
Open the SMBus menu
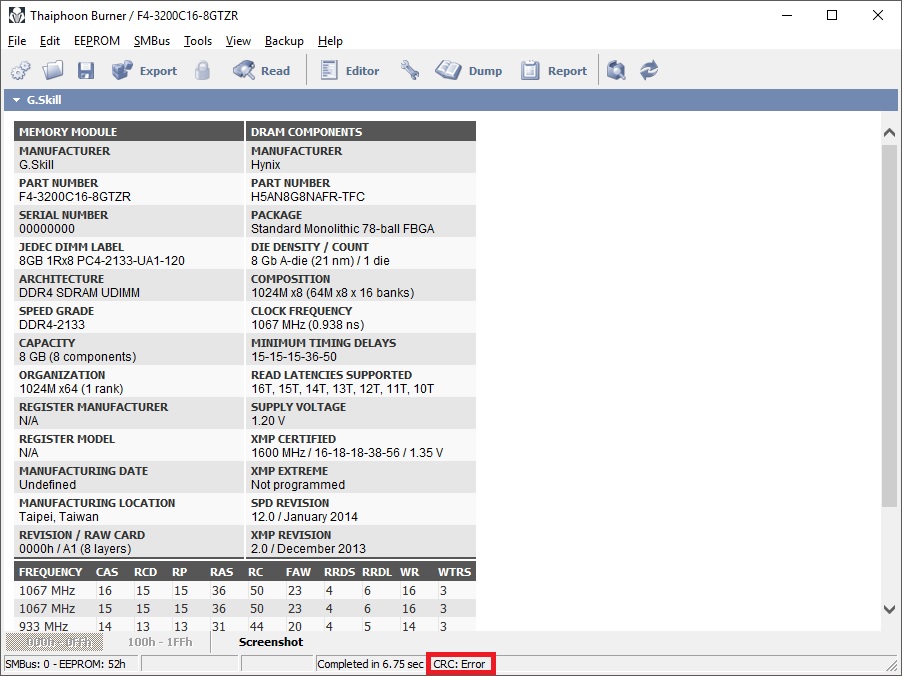coord(152,41)
